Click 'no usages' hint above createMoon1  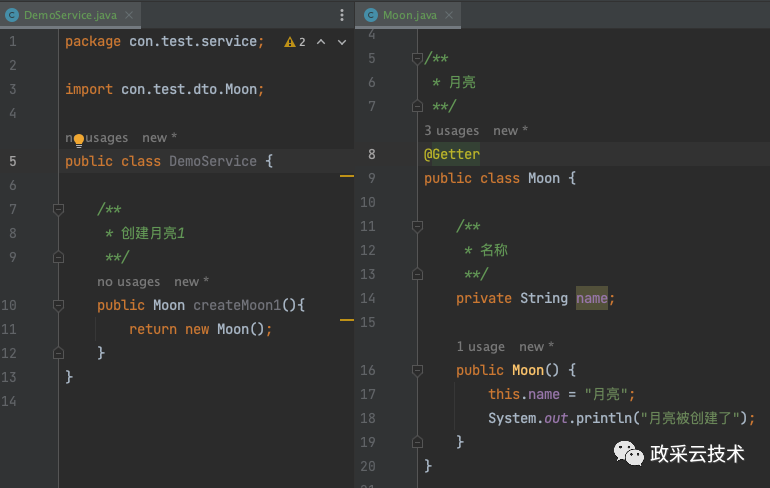(128, 282)
